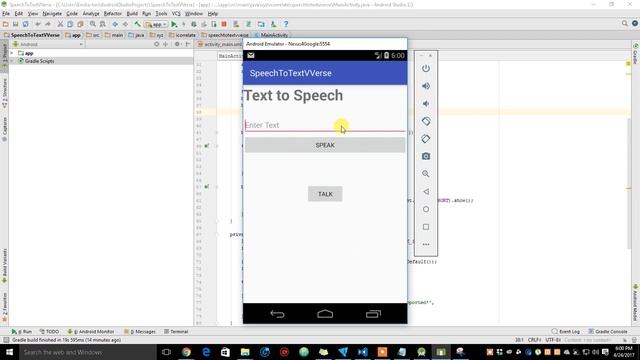This screenshot has height=360, width=640.
Task: Open the File menu
Action: point(6,13)
